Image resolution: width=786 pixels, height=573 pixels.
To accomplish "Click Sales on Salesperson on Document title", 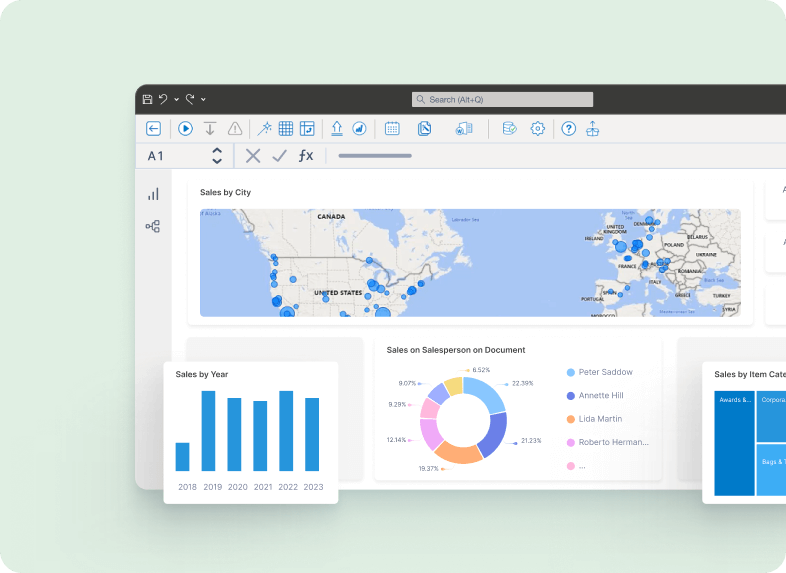I will [456, 350].
